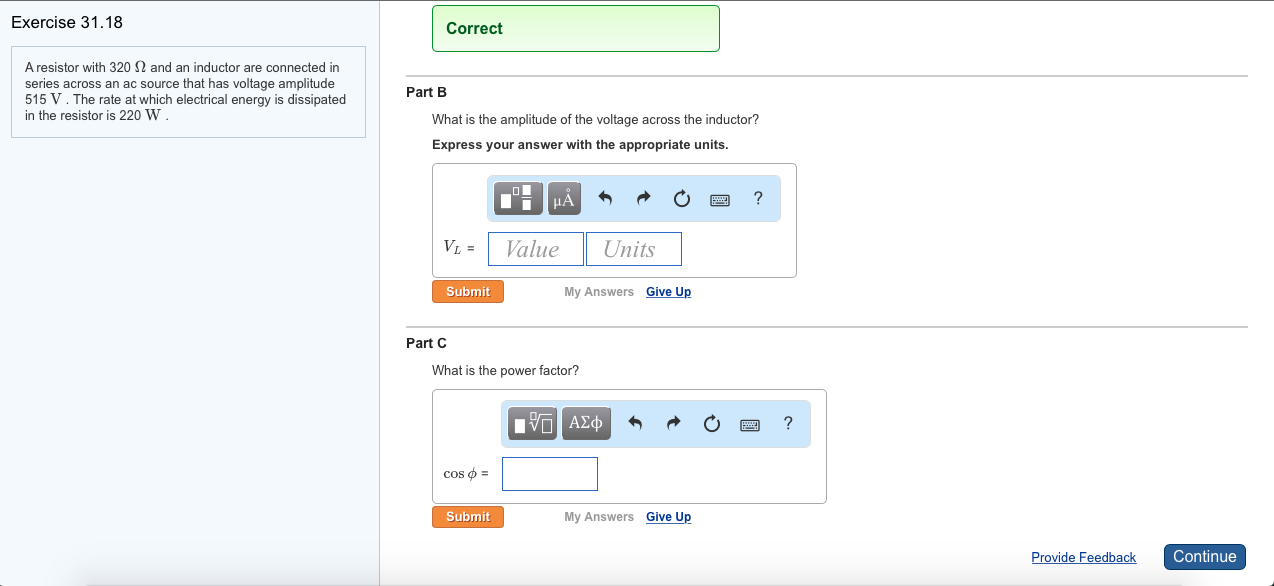Focus the cos φ answer box

coord(550,474)
